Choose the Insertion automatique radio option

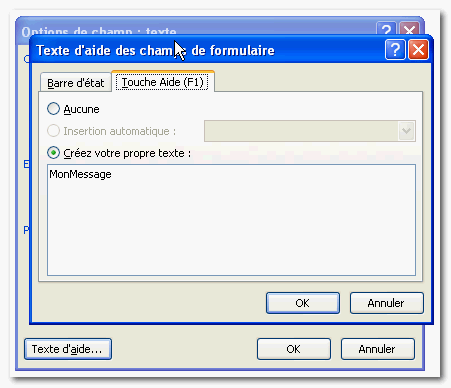tap(53, 131)
